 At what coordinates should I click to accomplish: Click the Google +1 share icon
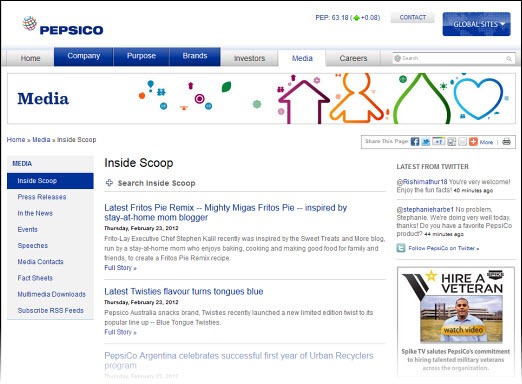click(x=439, y=142)
